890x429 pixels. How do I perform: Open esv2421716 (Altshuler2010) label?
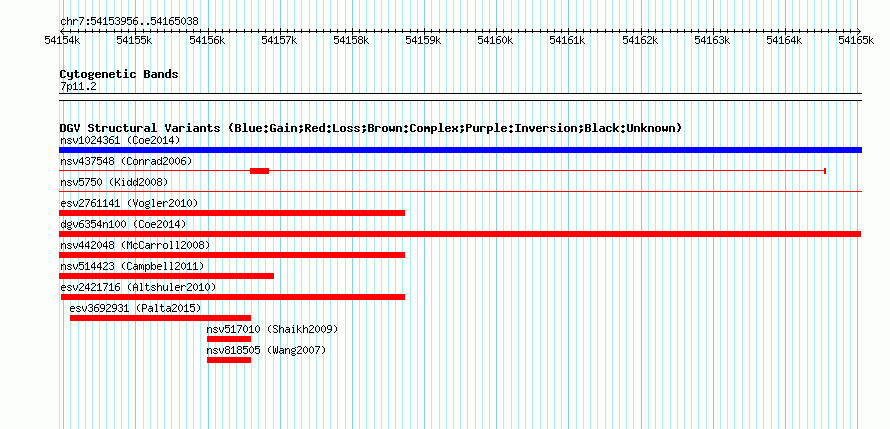[x=138, y=287]
